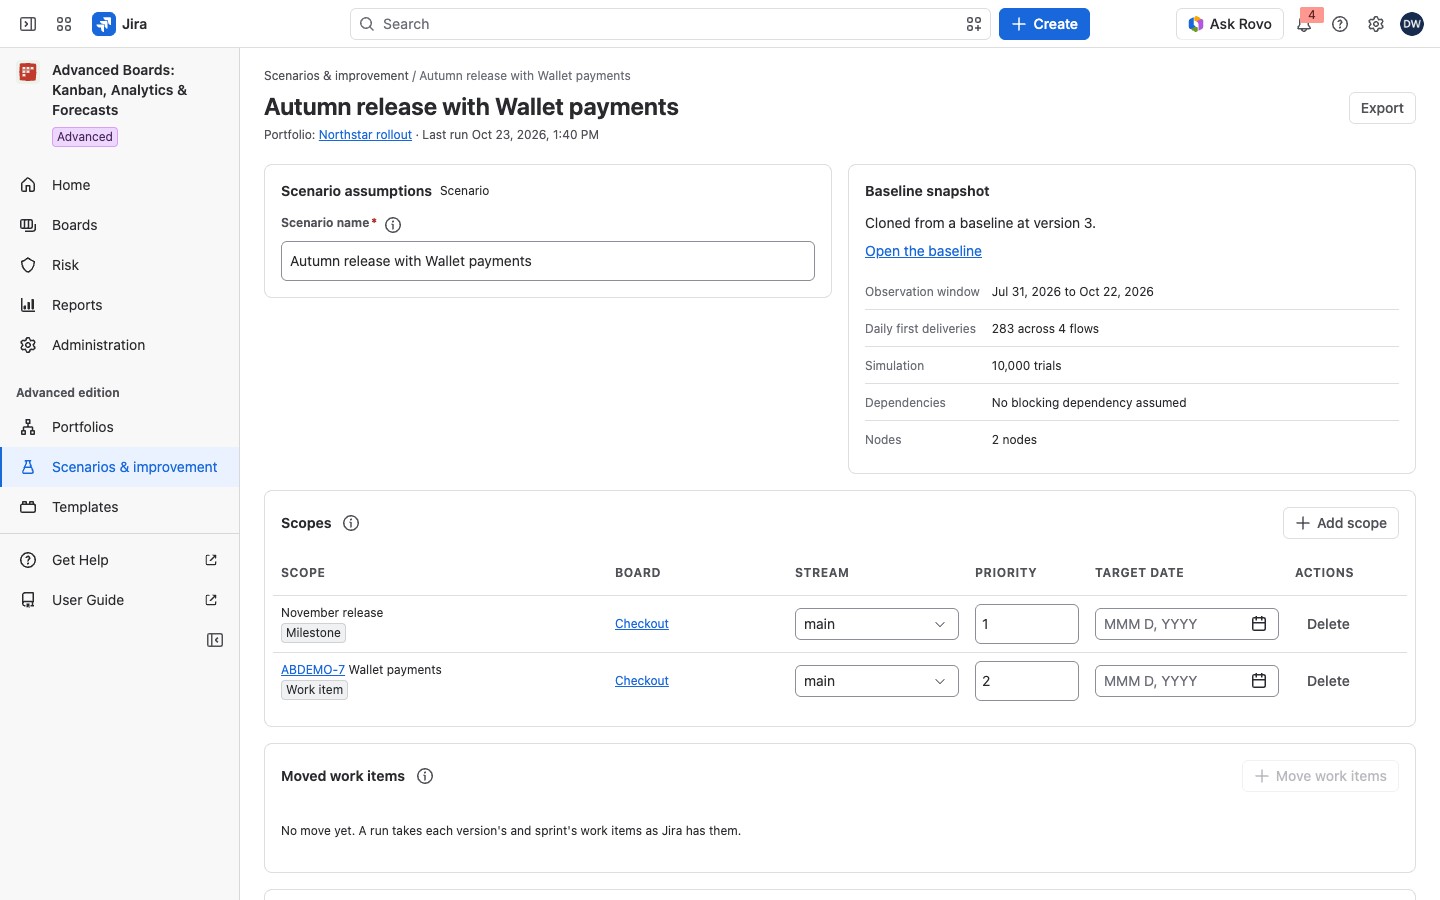
Task: Click the Jira logo
Action: tap(120, 24)
